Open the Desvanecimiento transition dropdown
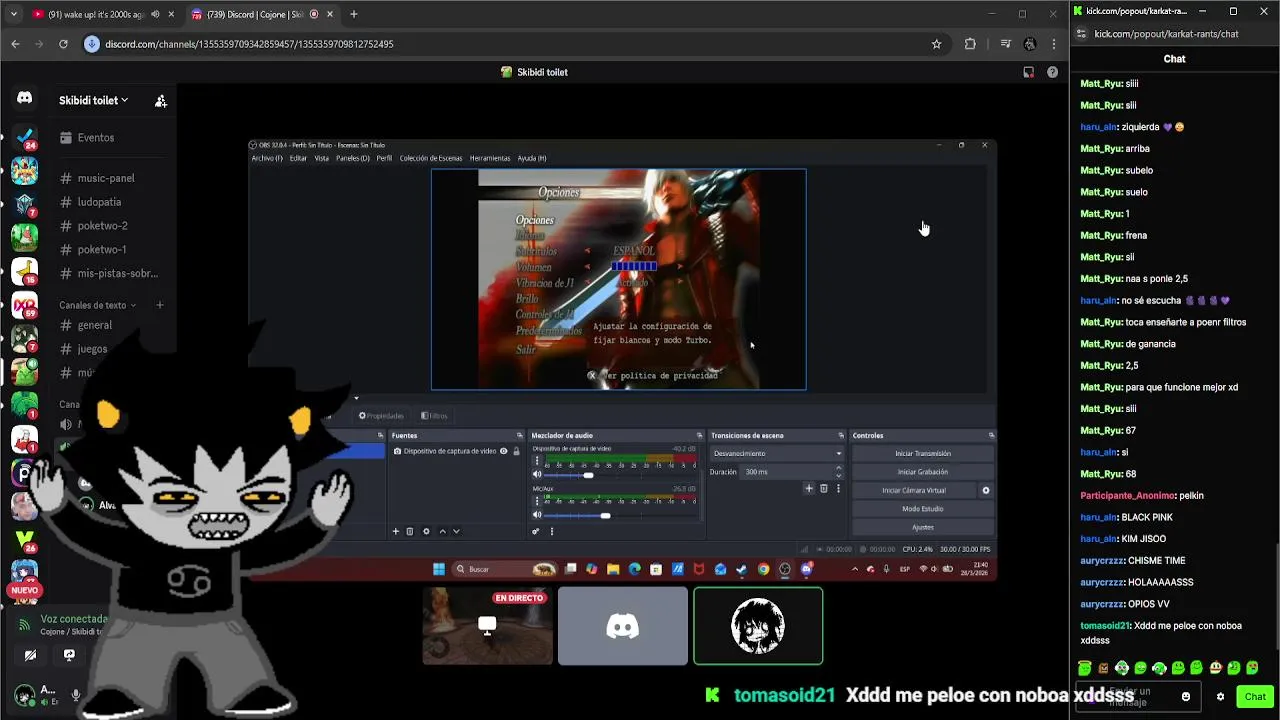This screenshot has height=720, width=1280. (x=776, y=453)
